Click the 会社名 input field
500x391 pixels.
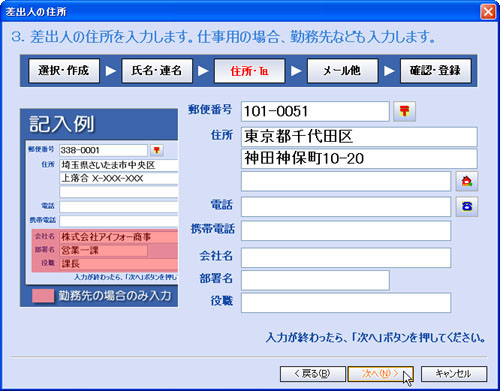(346, 257)
